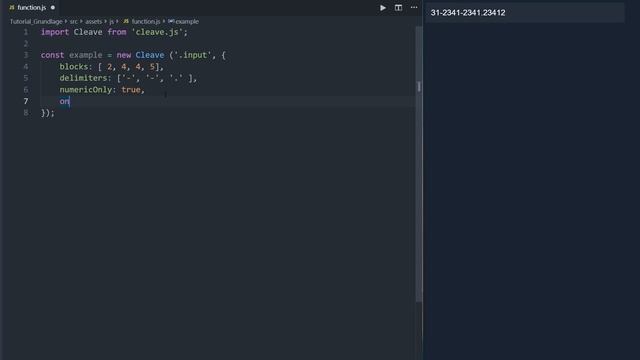Click the '.input' selector string
640x360 pixels.
coord(193,55)
